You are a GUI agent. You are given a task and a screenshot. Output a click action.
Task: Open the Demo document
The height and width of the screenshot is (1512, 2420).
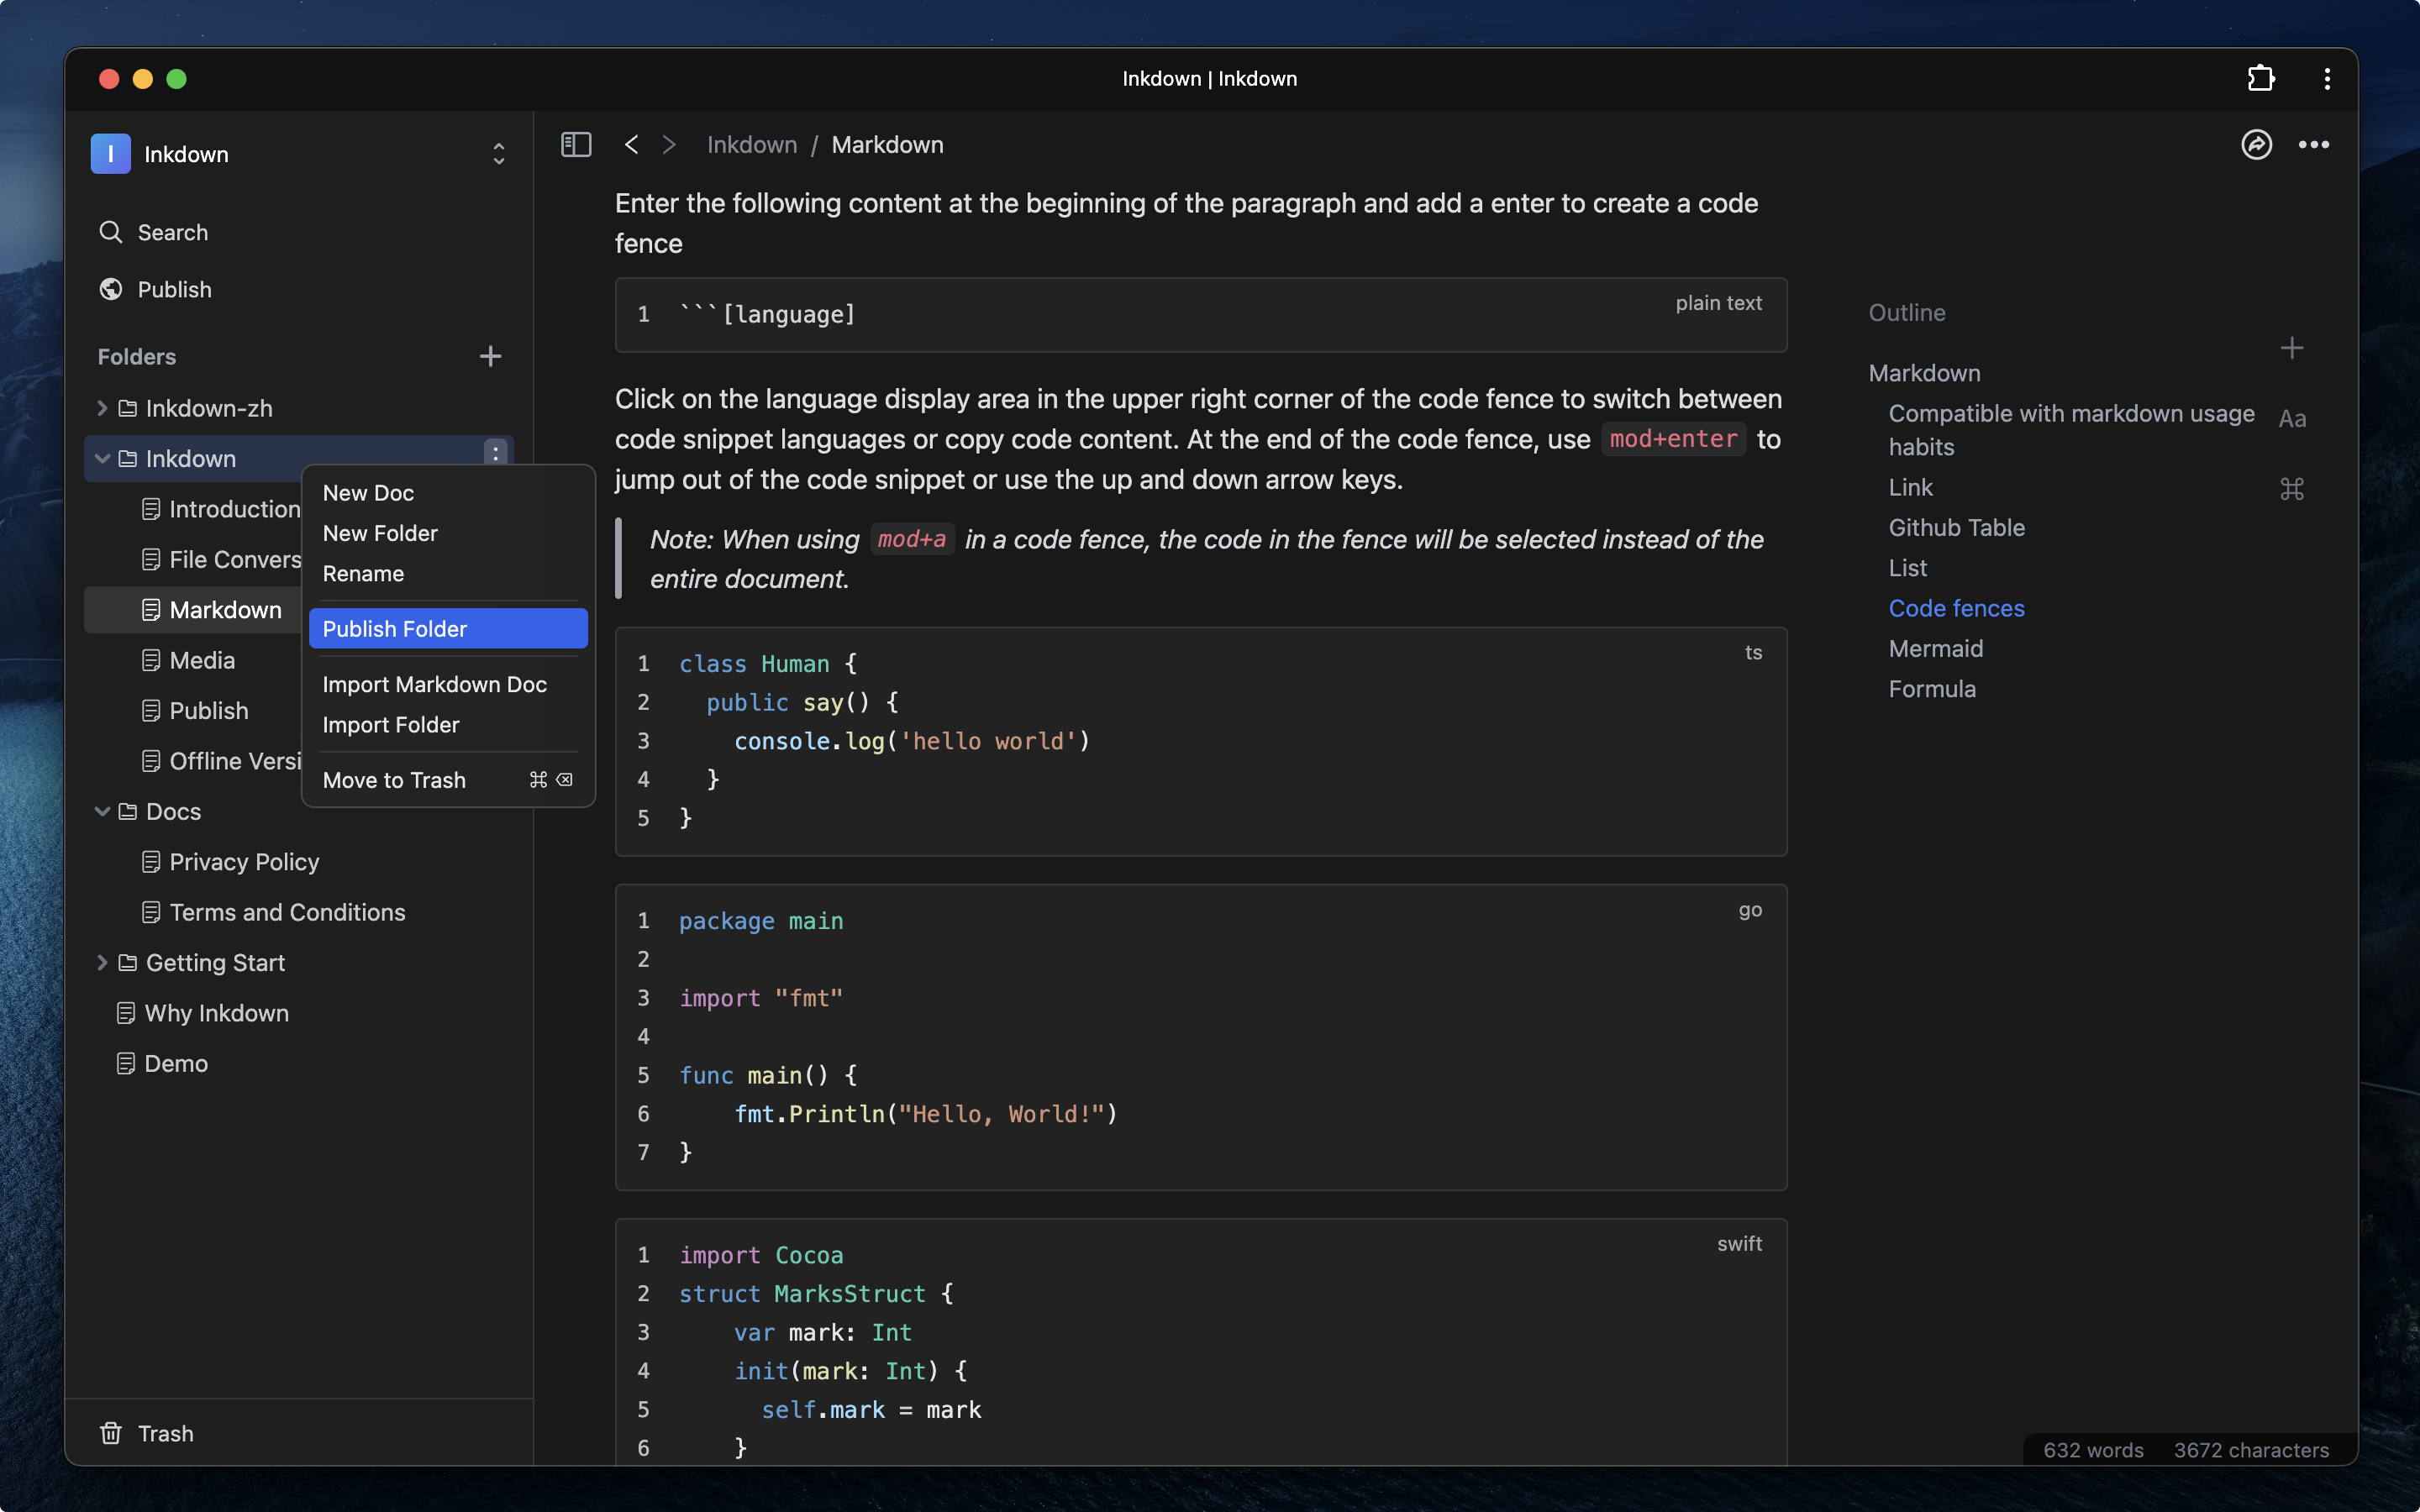click(x=298, y=1063)
